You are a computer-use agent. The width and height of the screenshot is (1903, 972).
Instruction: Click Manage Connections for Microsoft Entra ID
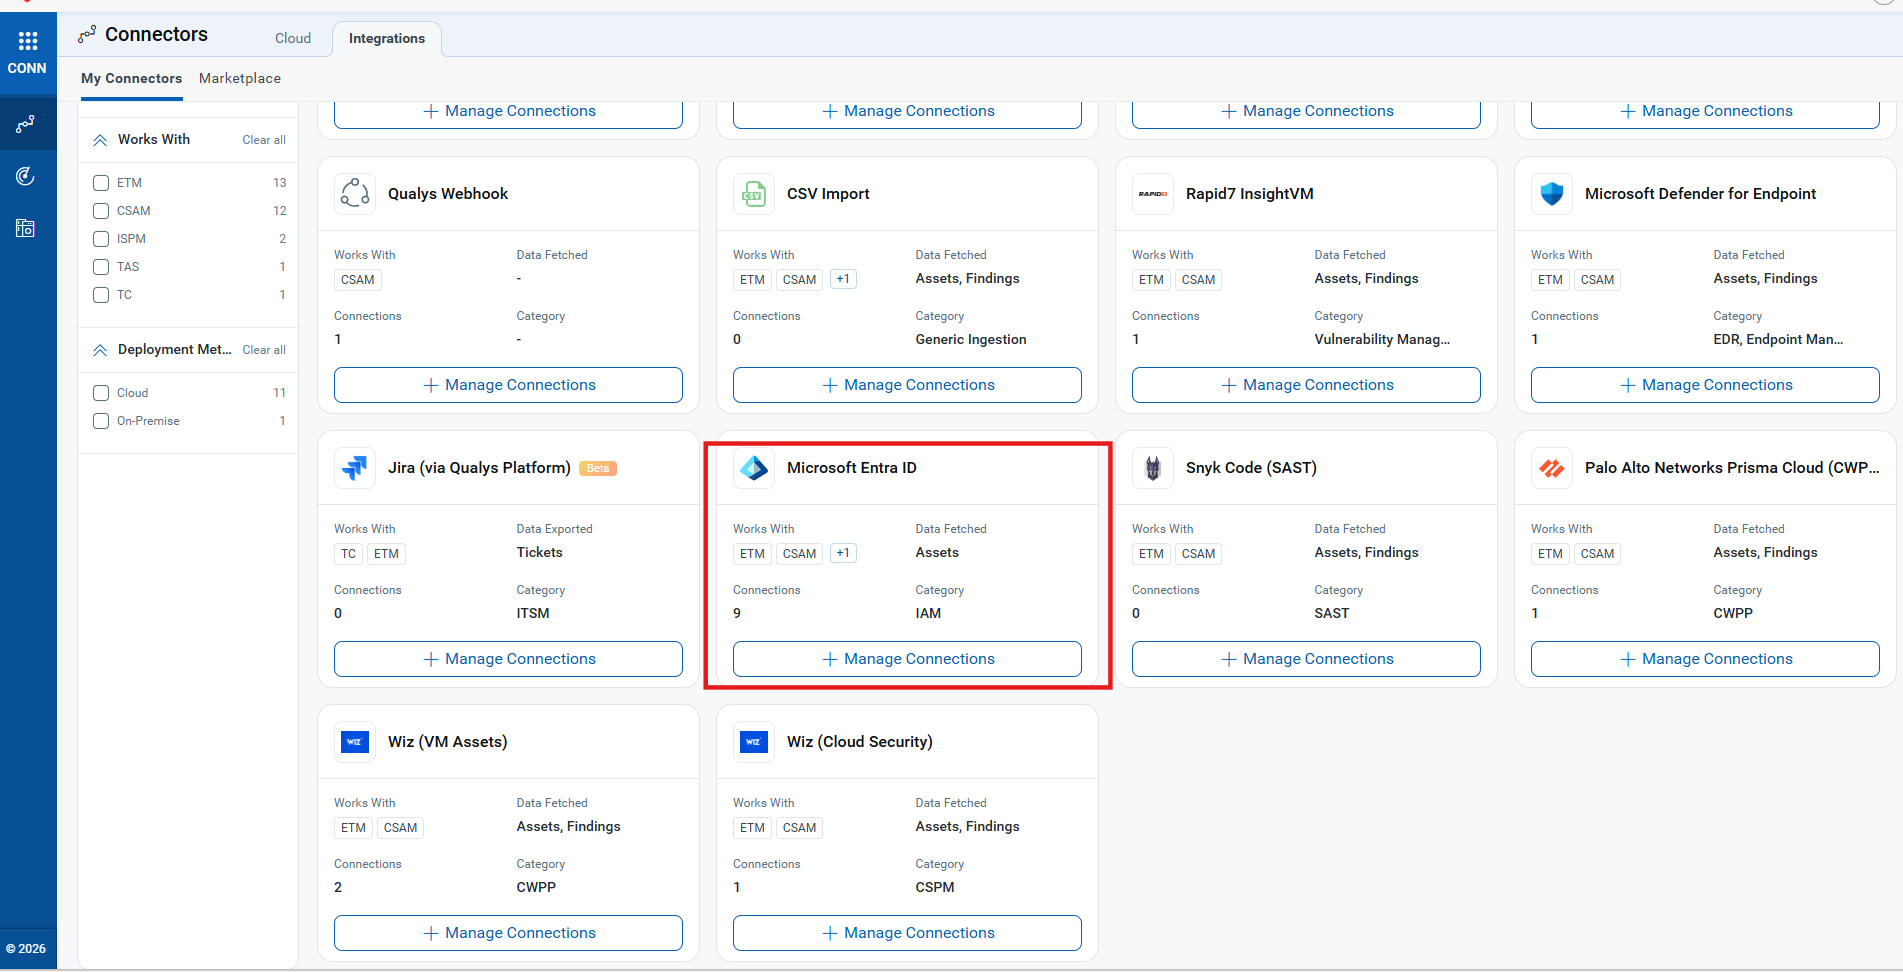tap(907, 659)
